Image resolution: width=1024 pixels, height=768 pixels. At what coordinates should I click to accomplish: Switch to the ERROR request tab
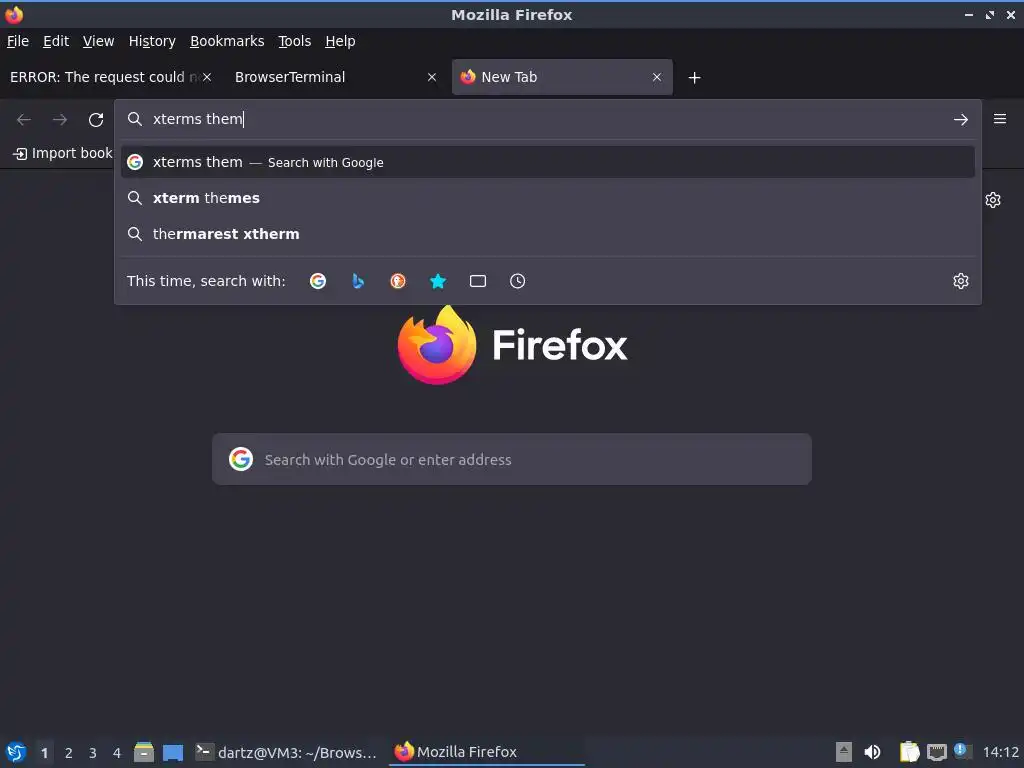point(104,77)
